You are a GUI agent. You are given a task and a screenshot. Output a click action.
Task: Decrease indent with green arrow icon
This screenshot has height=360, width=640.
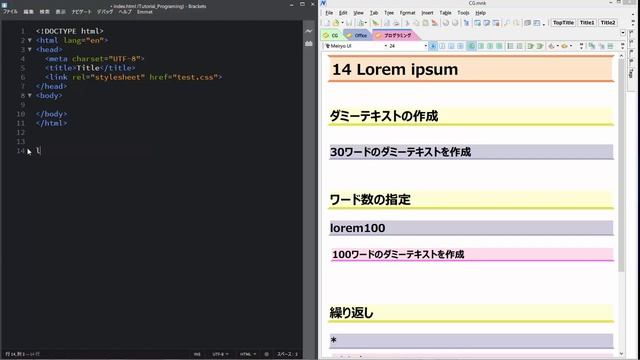click(530, 46)
